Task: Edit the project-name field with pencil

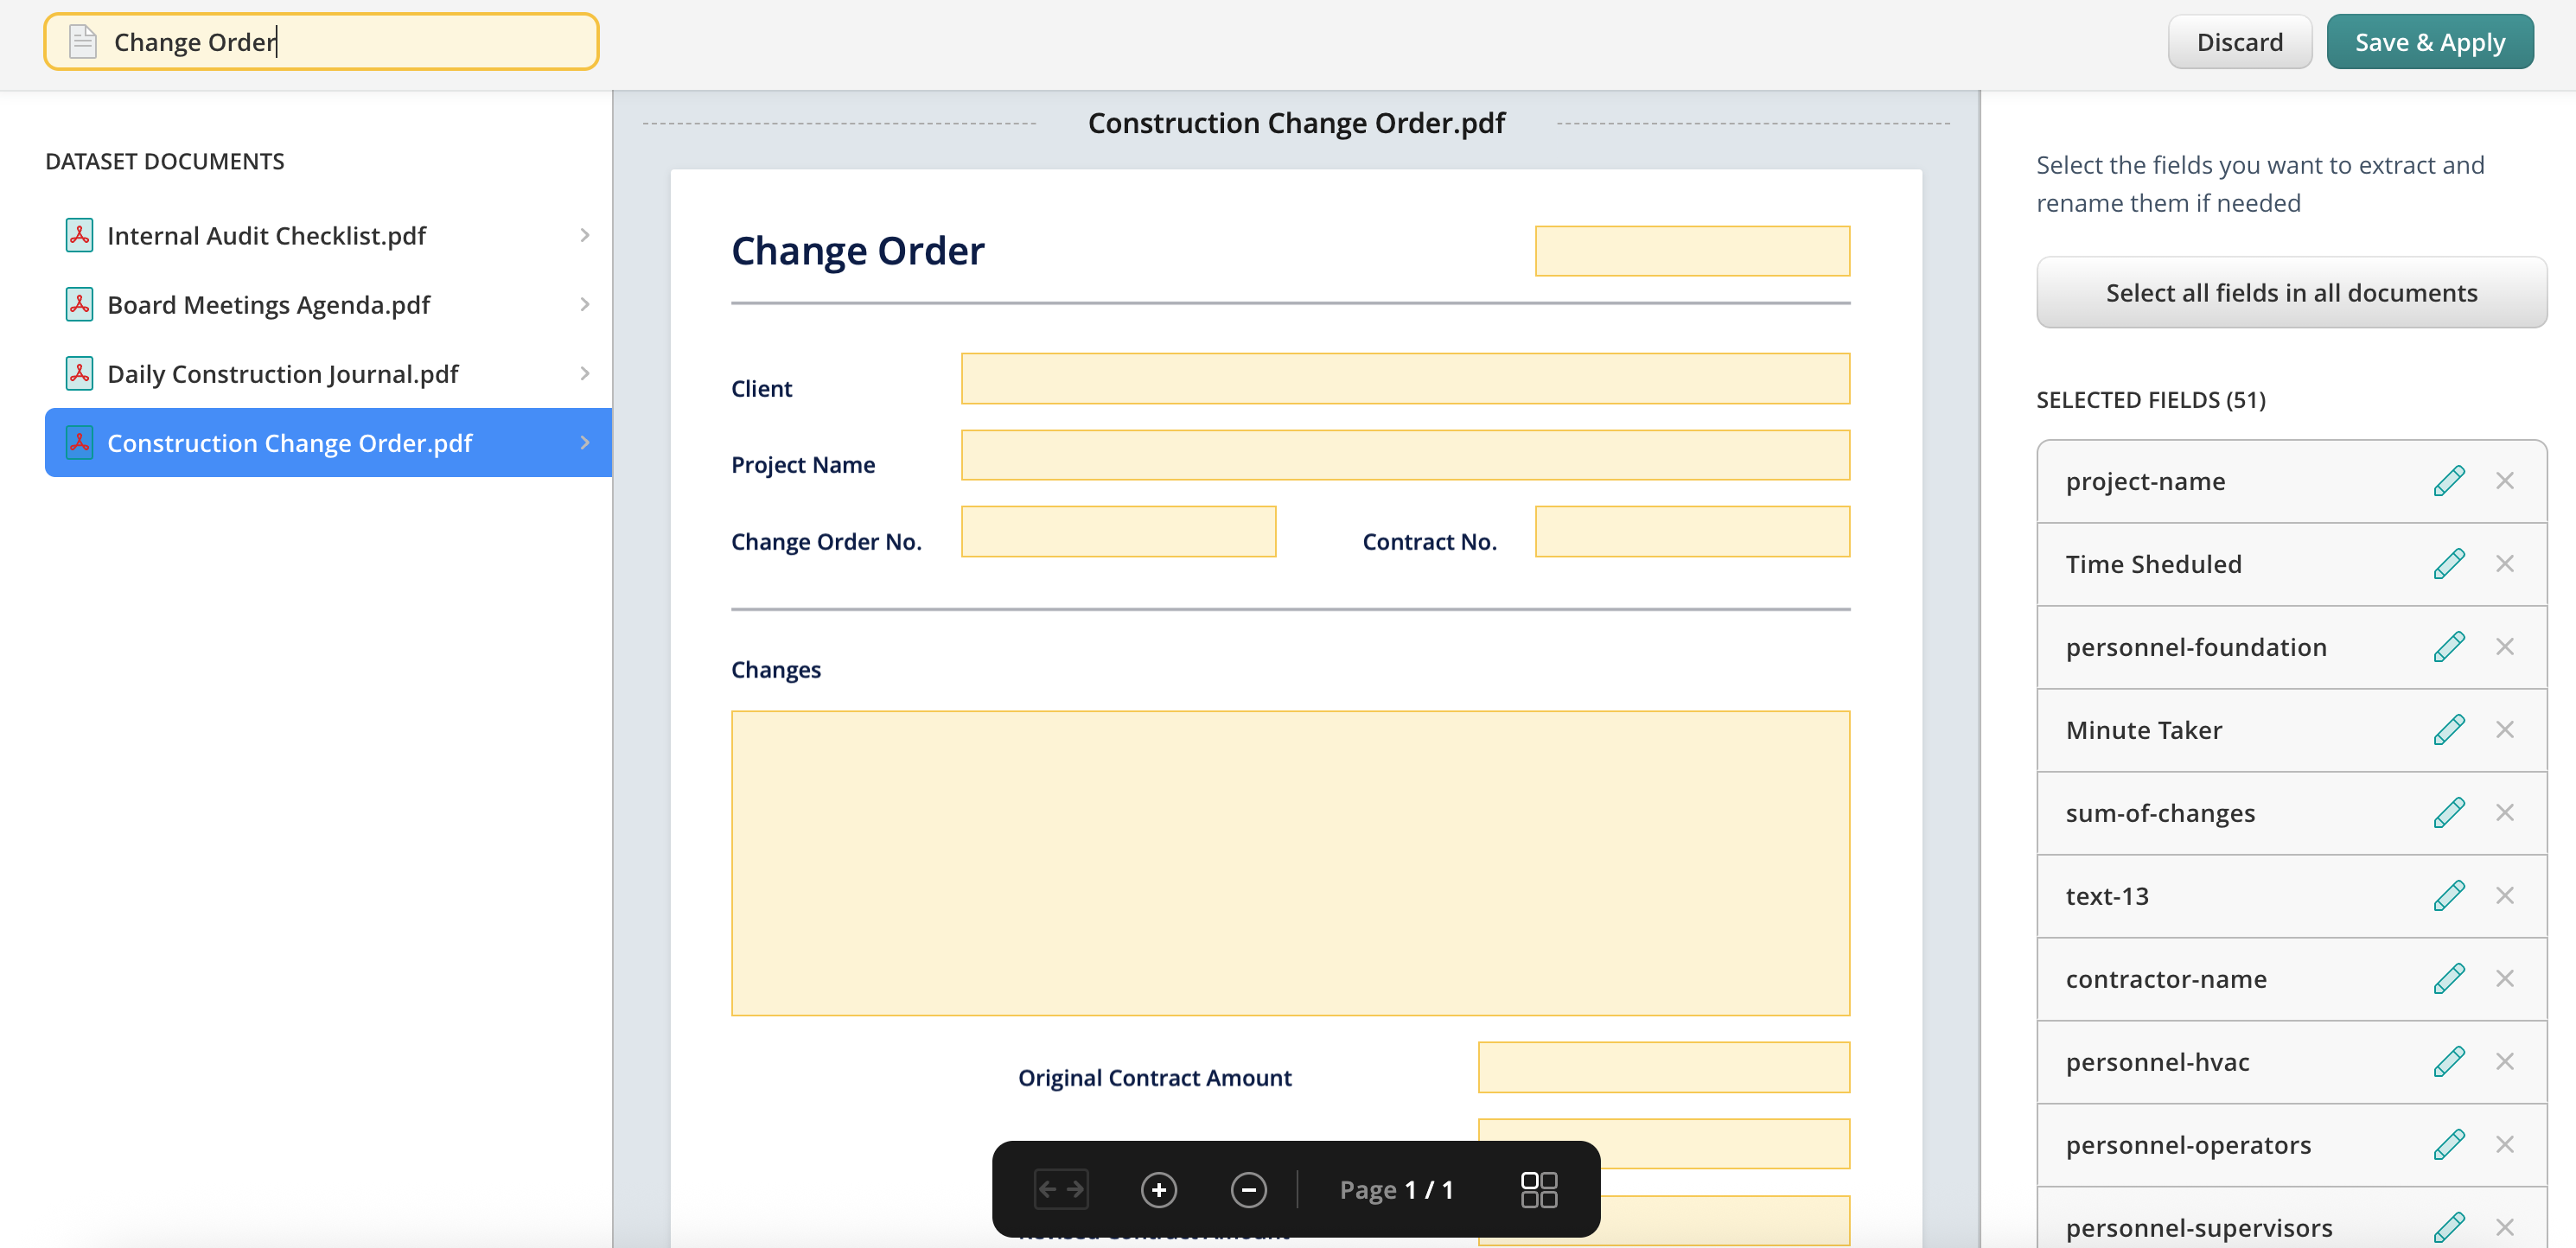Action: pos(2448,481)
